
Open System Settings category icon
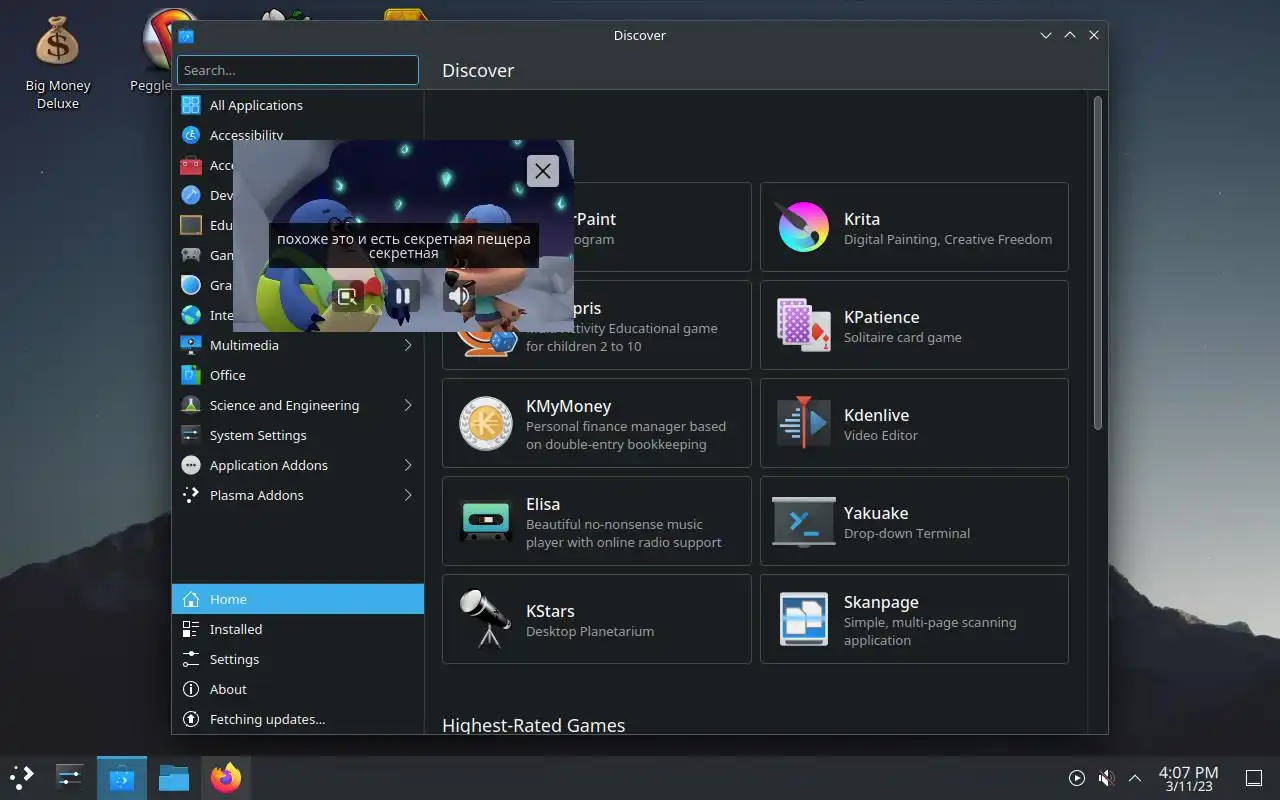point(191,435)
